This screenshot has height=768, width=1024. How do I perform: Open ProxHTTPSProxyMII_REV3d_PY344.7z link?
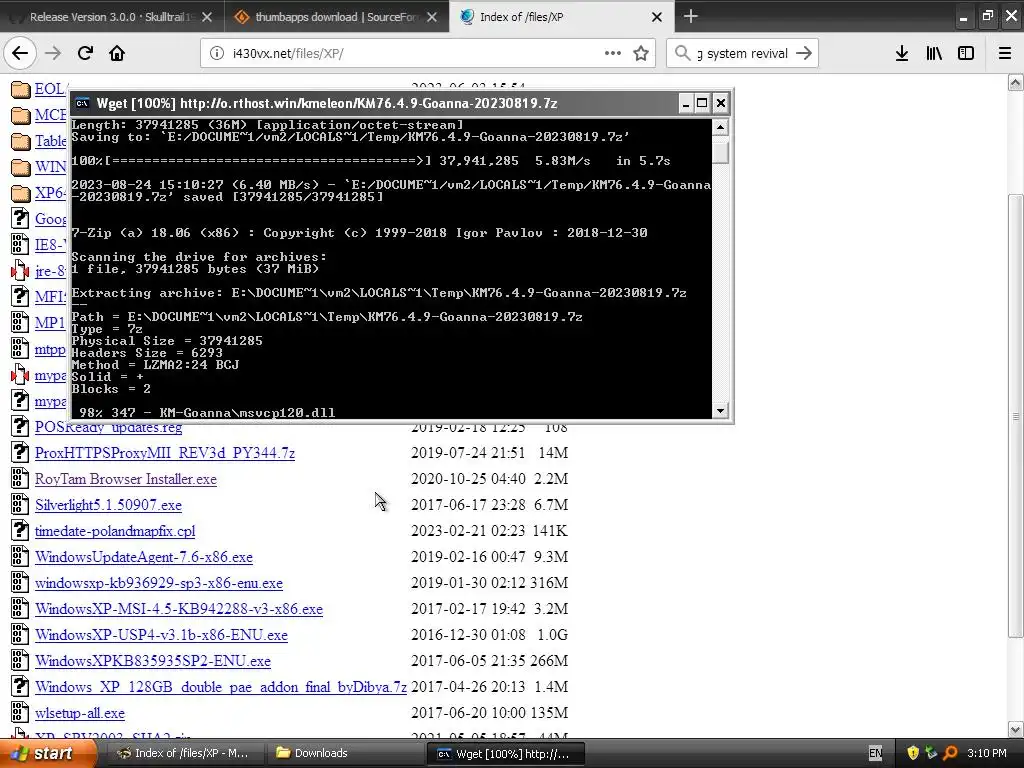(165, 453)
